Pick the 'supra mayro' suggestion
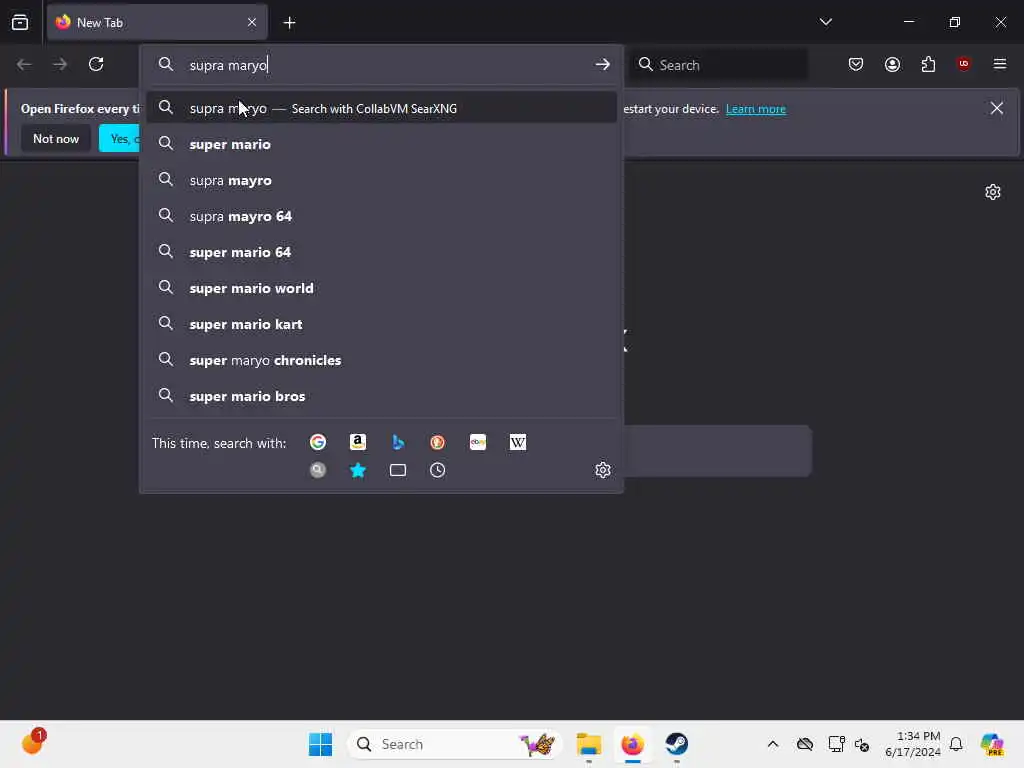This screenshot has width=1024, height=768. [x=381, y=180]
